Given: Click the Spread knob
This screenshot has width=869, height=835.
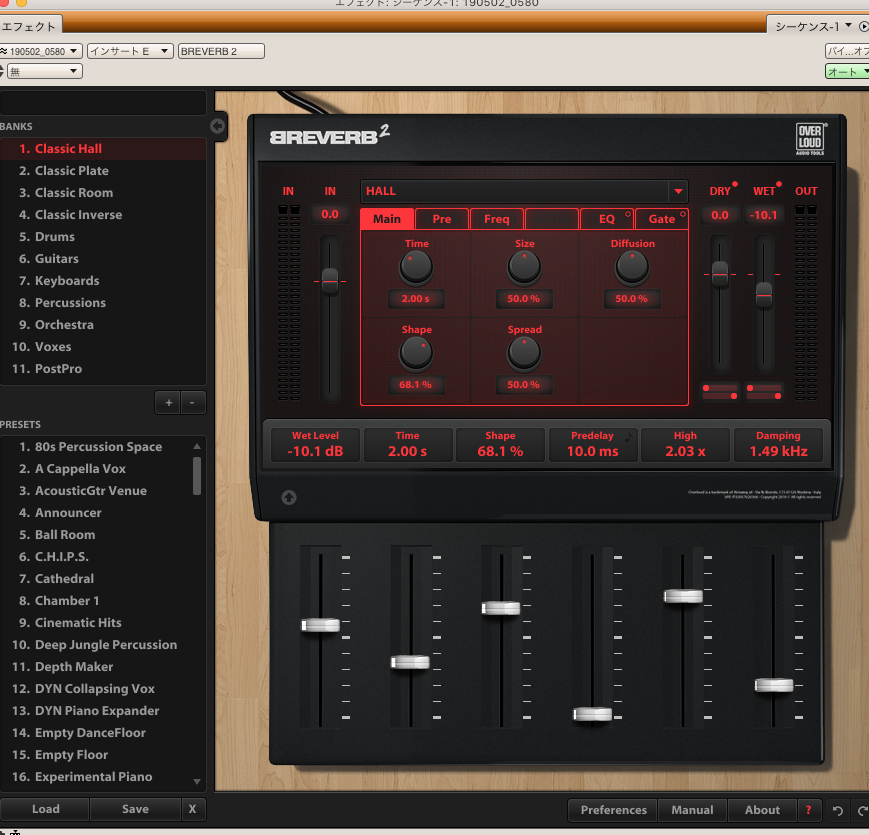Looking at the screenshot, I should pyautogui.click(x=524, y=353).
